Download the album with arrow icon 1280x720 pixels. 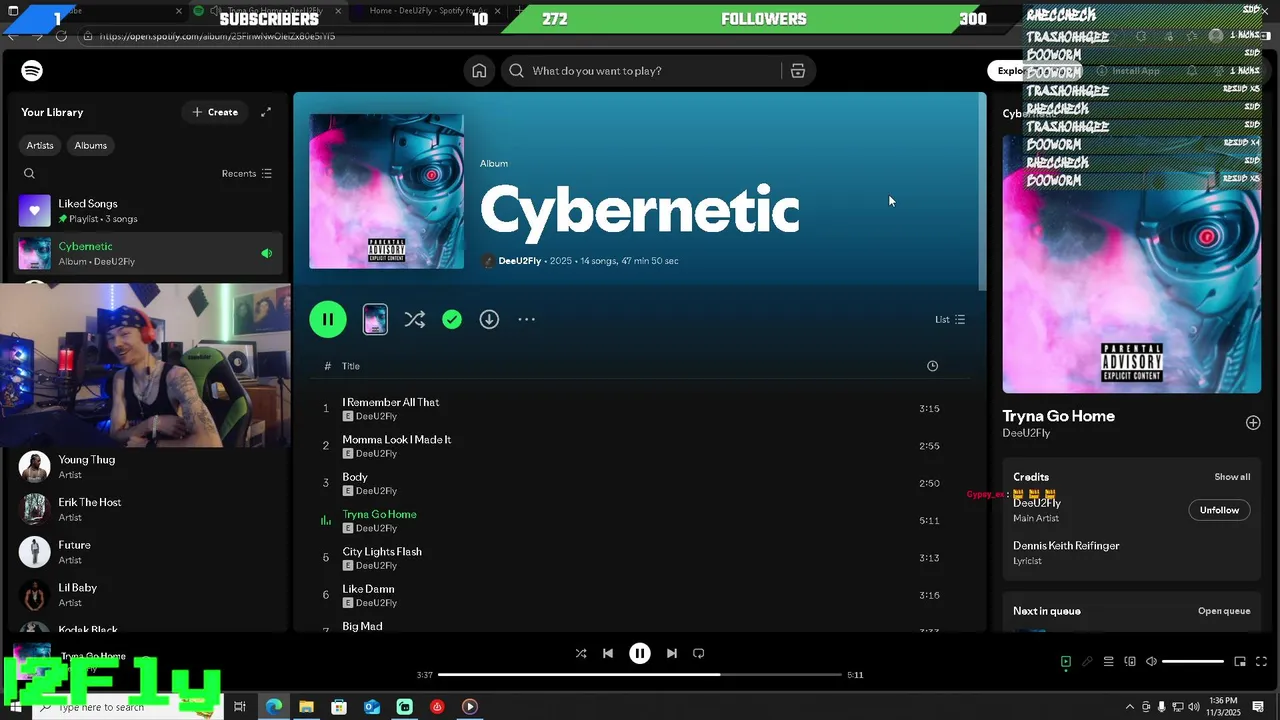pos(489,319)
